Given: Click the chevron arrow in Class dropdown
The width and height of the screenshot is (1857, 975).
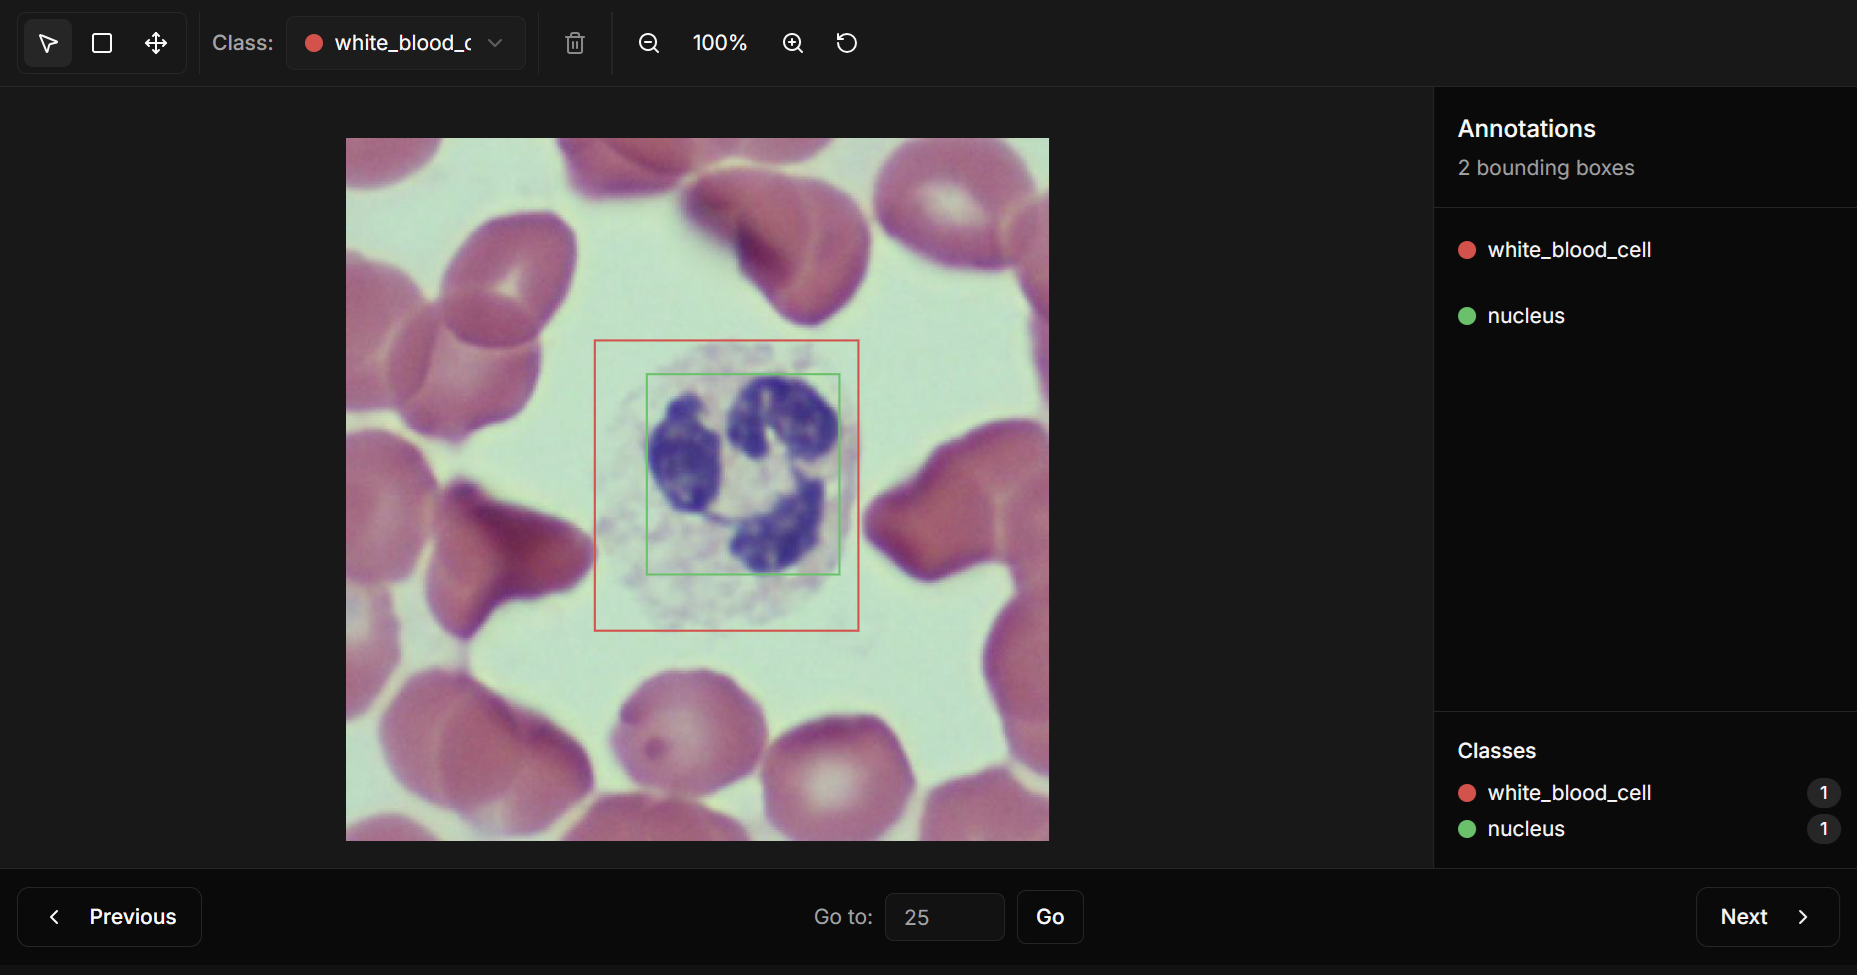Looking at the screenshot, I should (x=495, y=43).
